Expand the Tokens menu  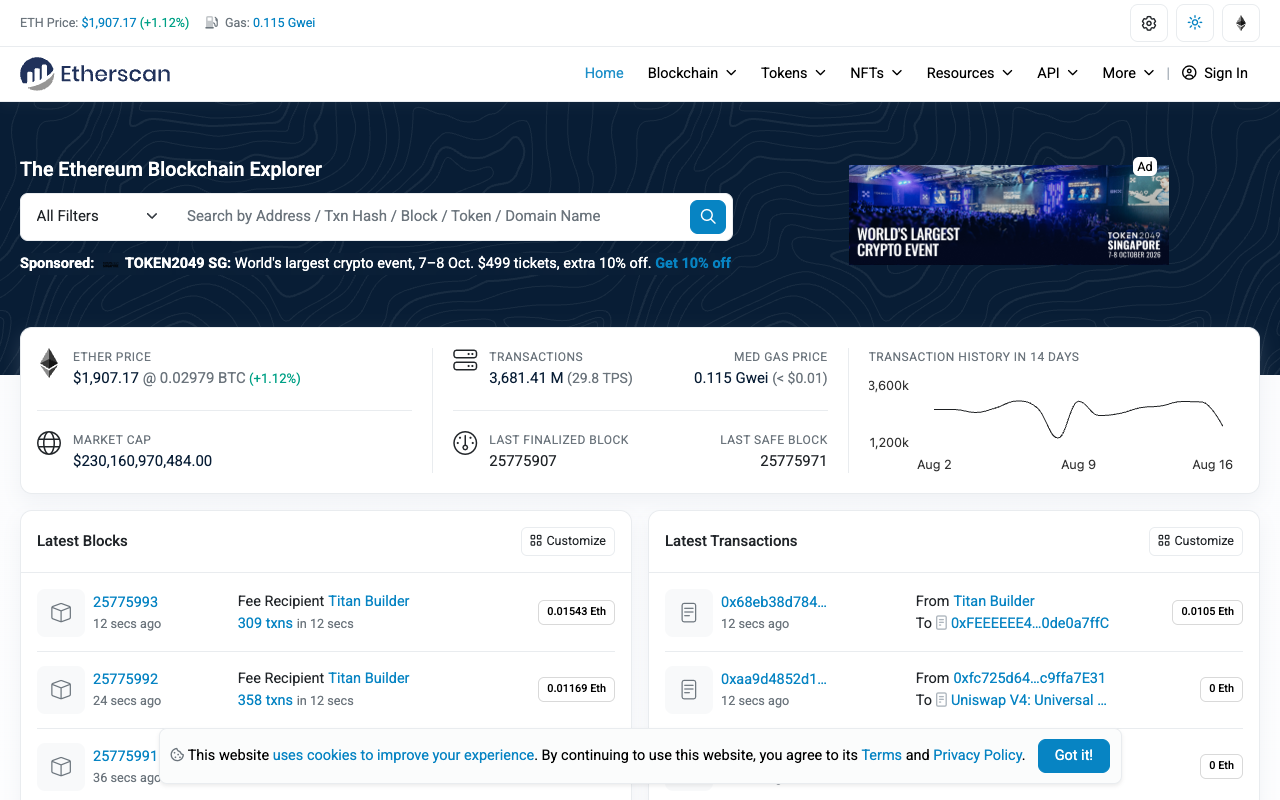click(x=793, y=73)
